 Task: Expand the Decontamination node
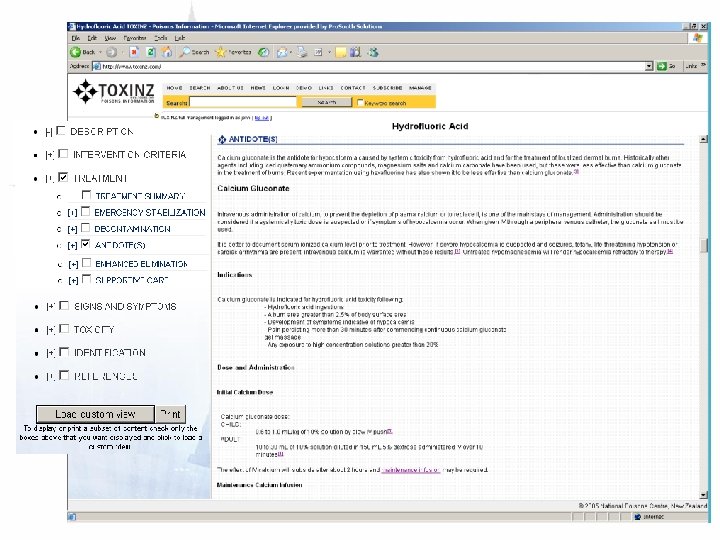pyautogui.click(x=72, y=229)
